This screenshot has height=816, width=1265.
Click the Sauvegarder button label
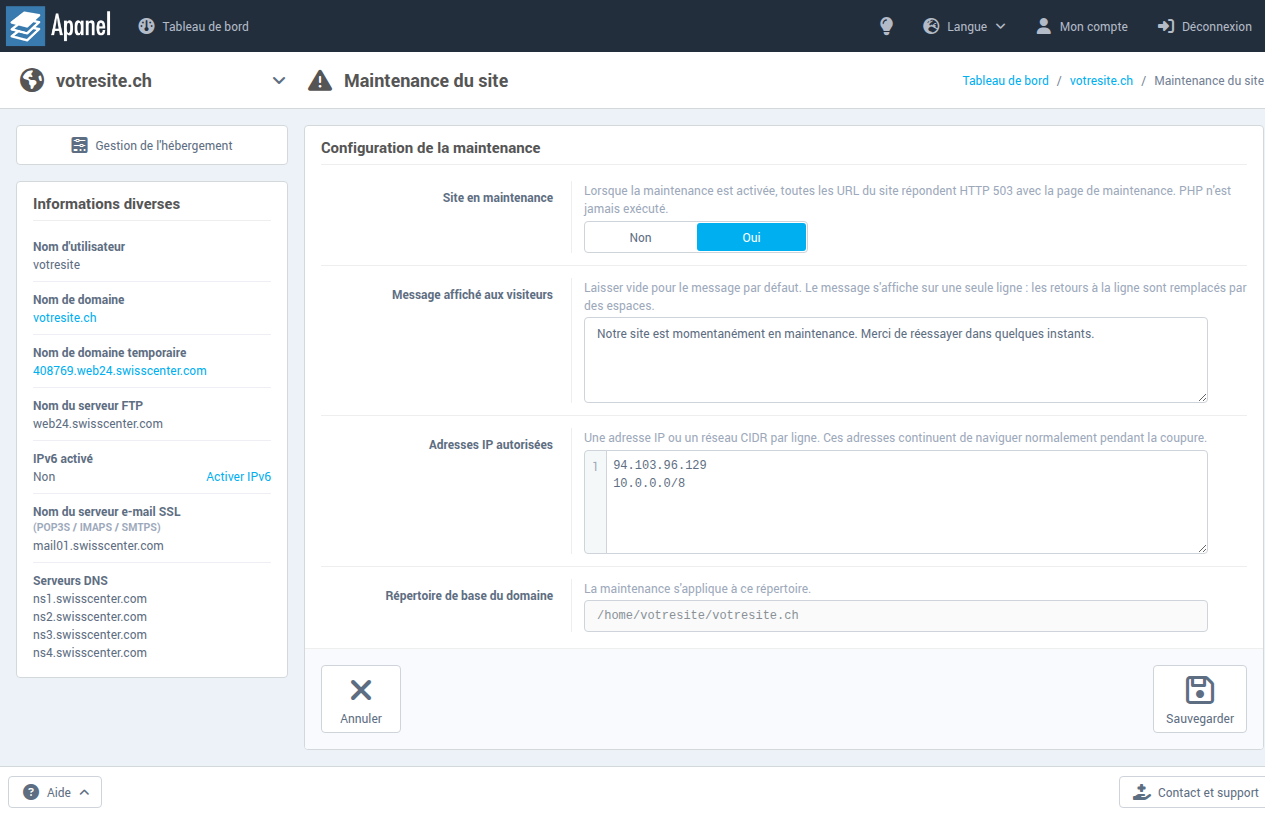click(x=1200, y=719)
